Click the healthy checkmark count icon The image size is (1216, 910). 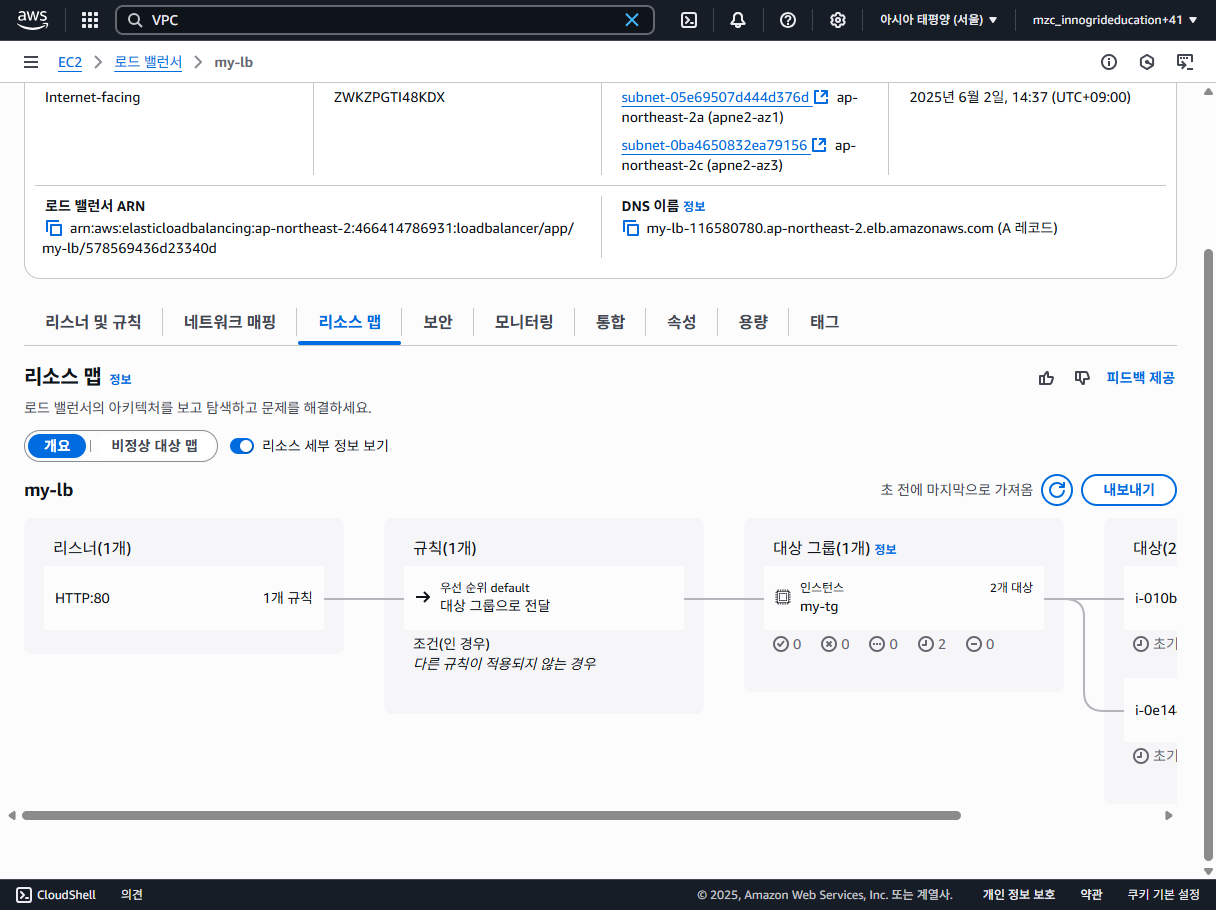pyautogui.click(x=781, y=644)
